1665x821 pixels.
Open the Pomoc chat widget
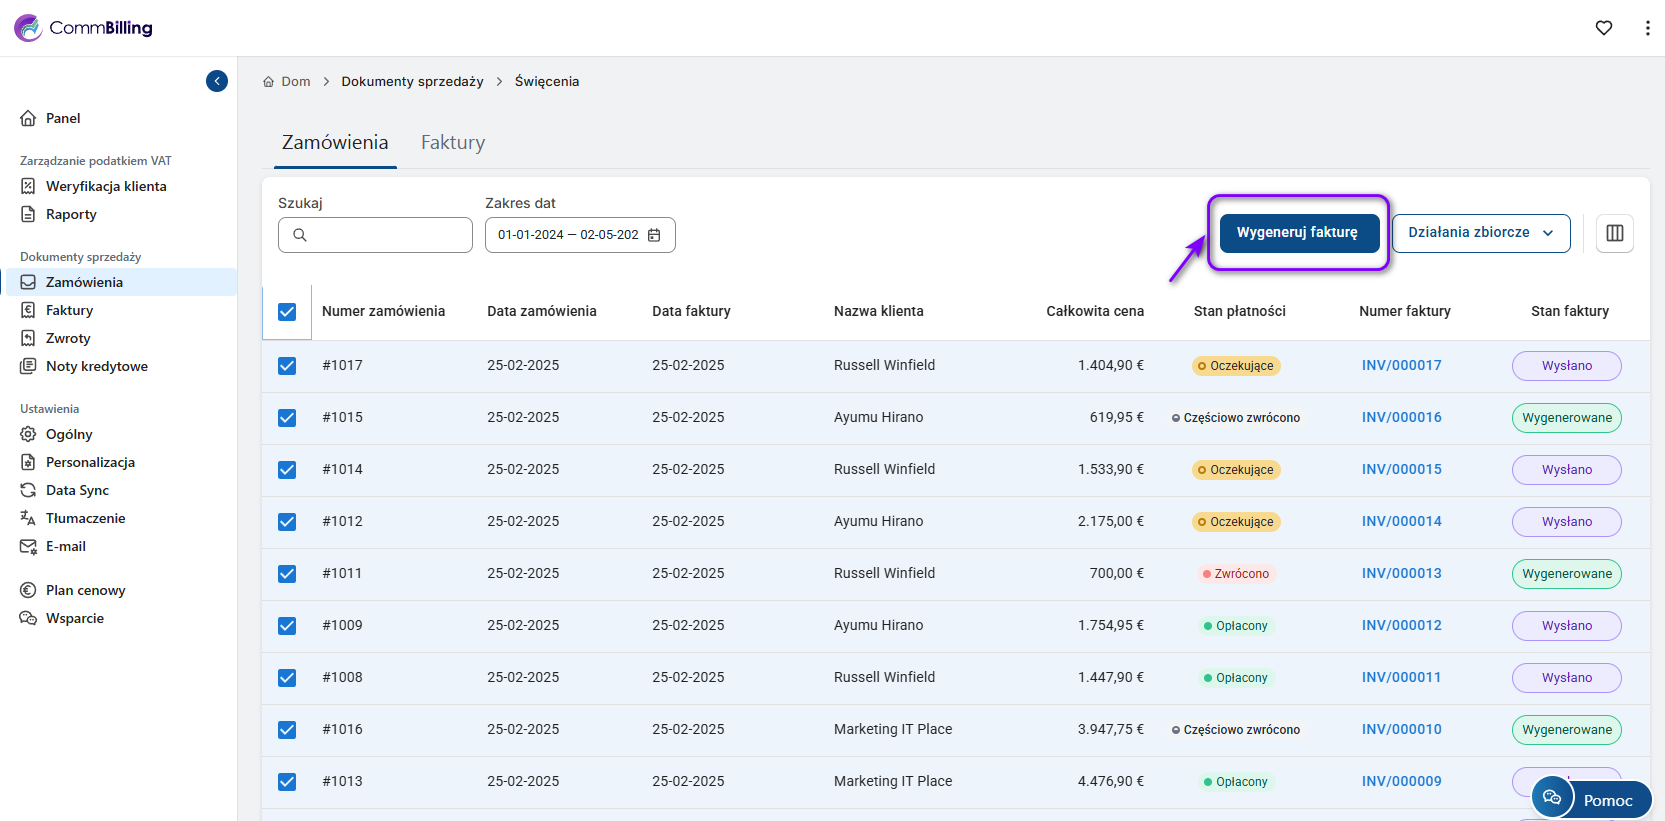[x=1591, y=799]
